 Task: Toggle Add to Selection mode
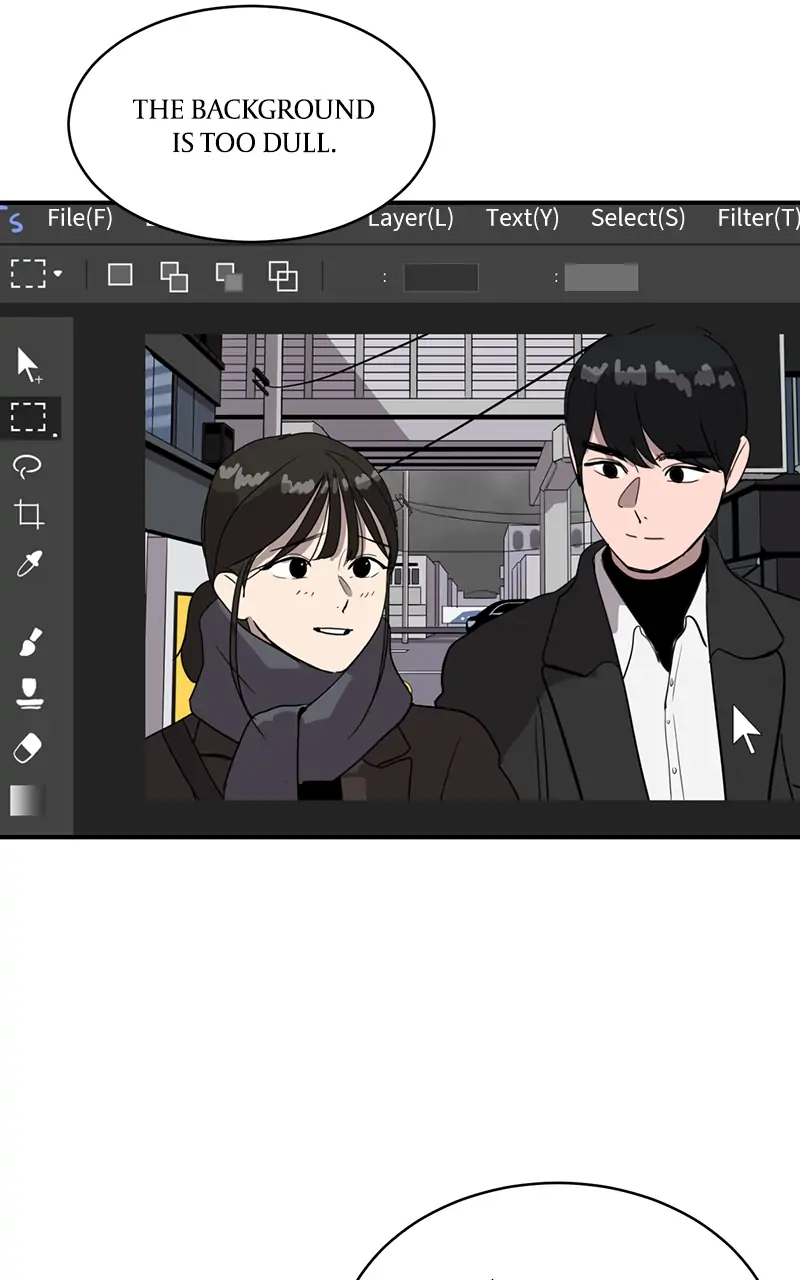pos(174,276)
